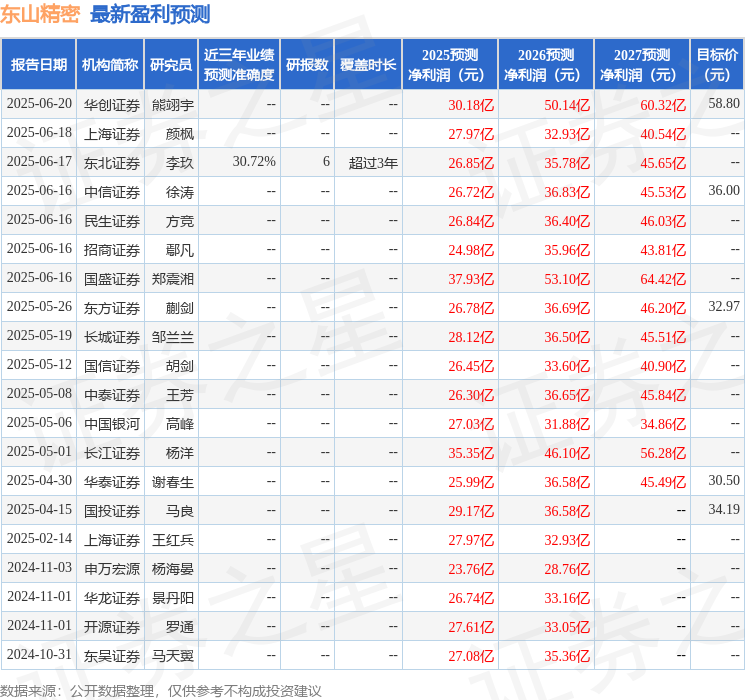Select the 2025预测净利润 column header
Image resolution: width=745 pixels, height=700 pixels.
(x=450, y=65)
